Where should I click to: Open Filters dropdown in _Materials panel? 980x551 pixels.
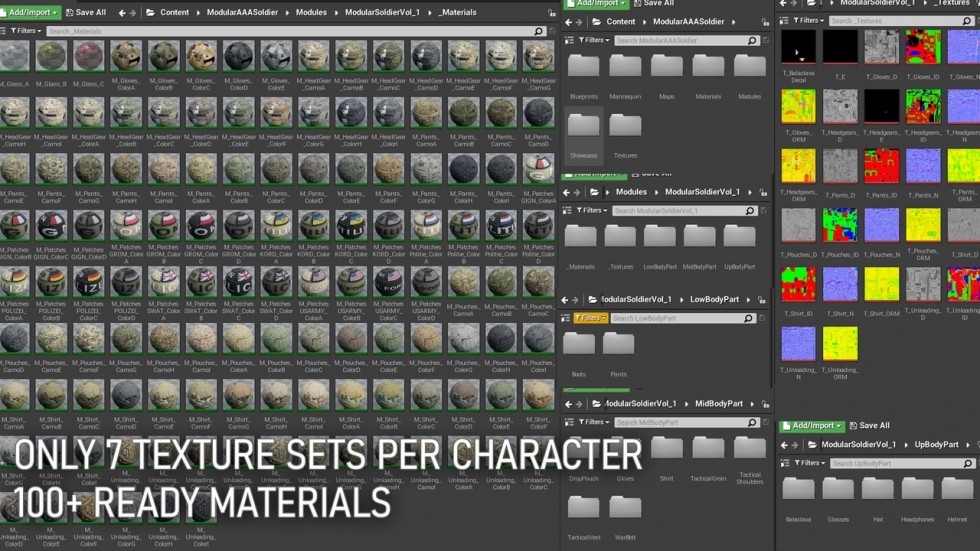click(26, 31)
